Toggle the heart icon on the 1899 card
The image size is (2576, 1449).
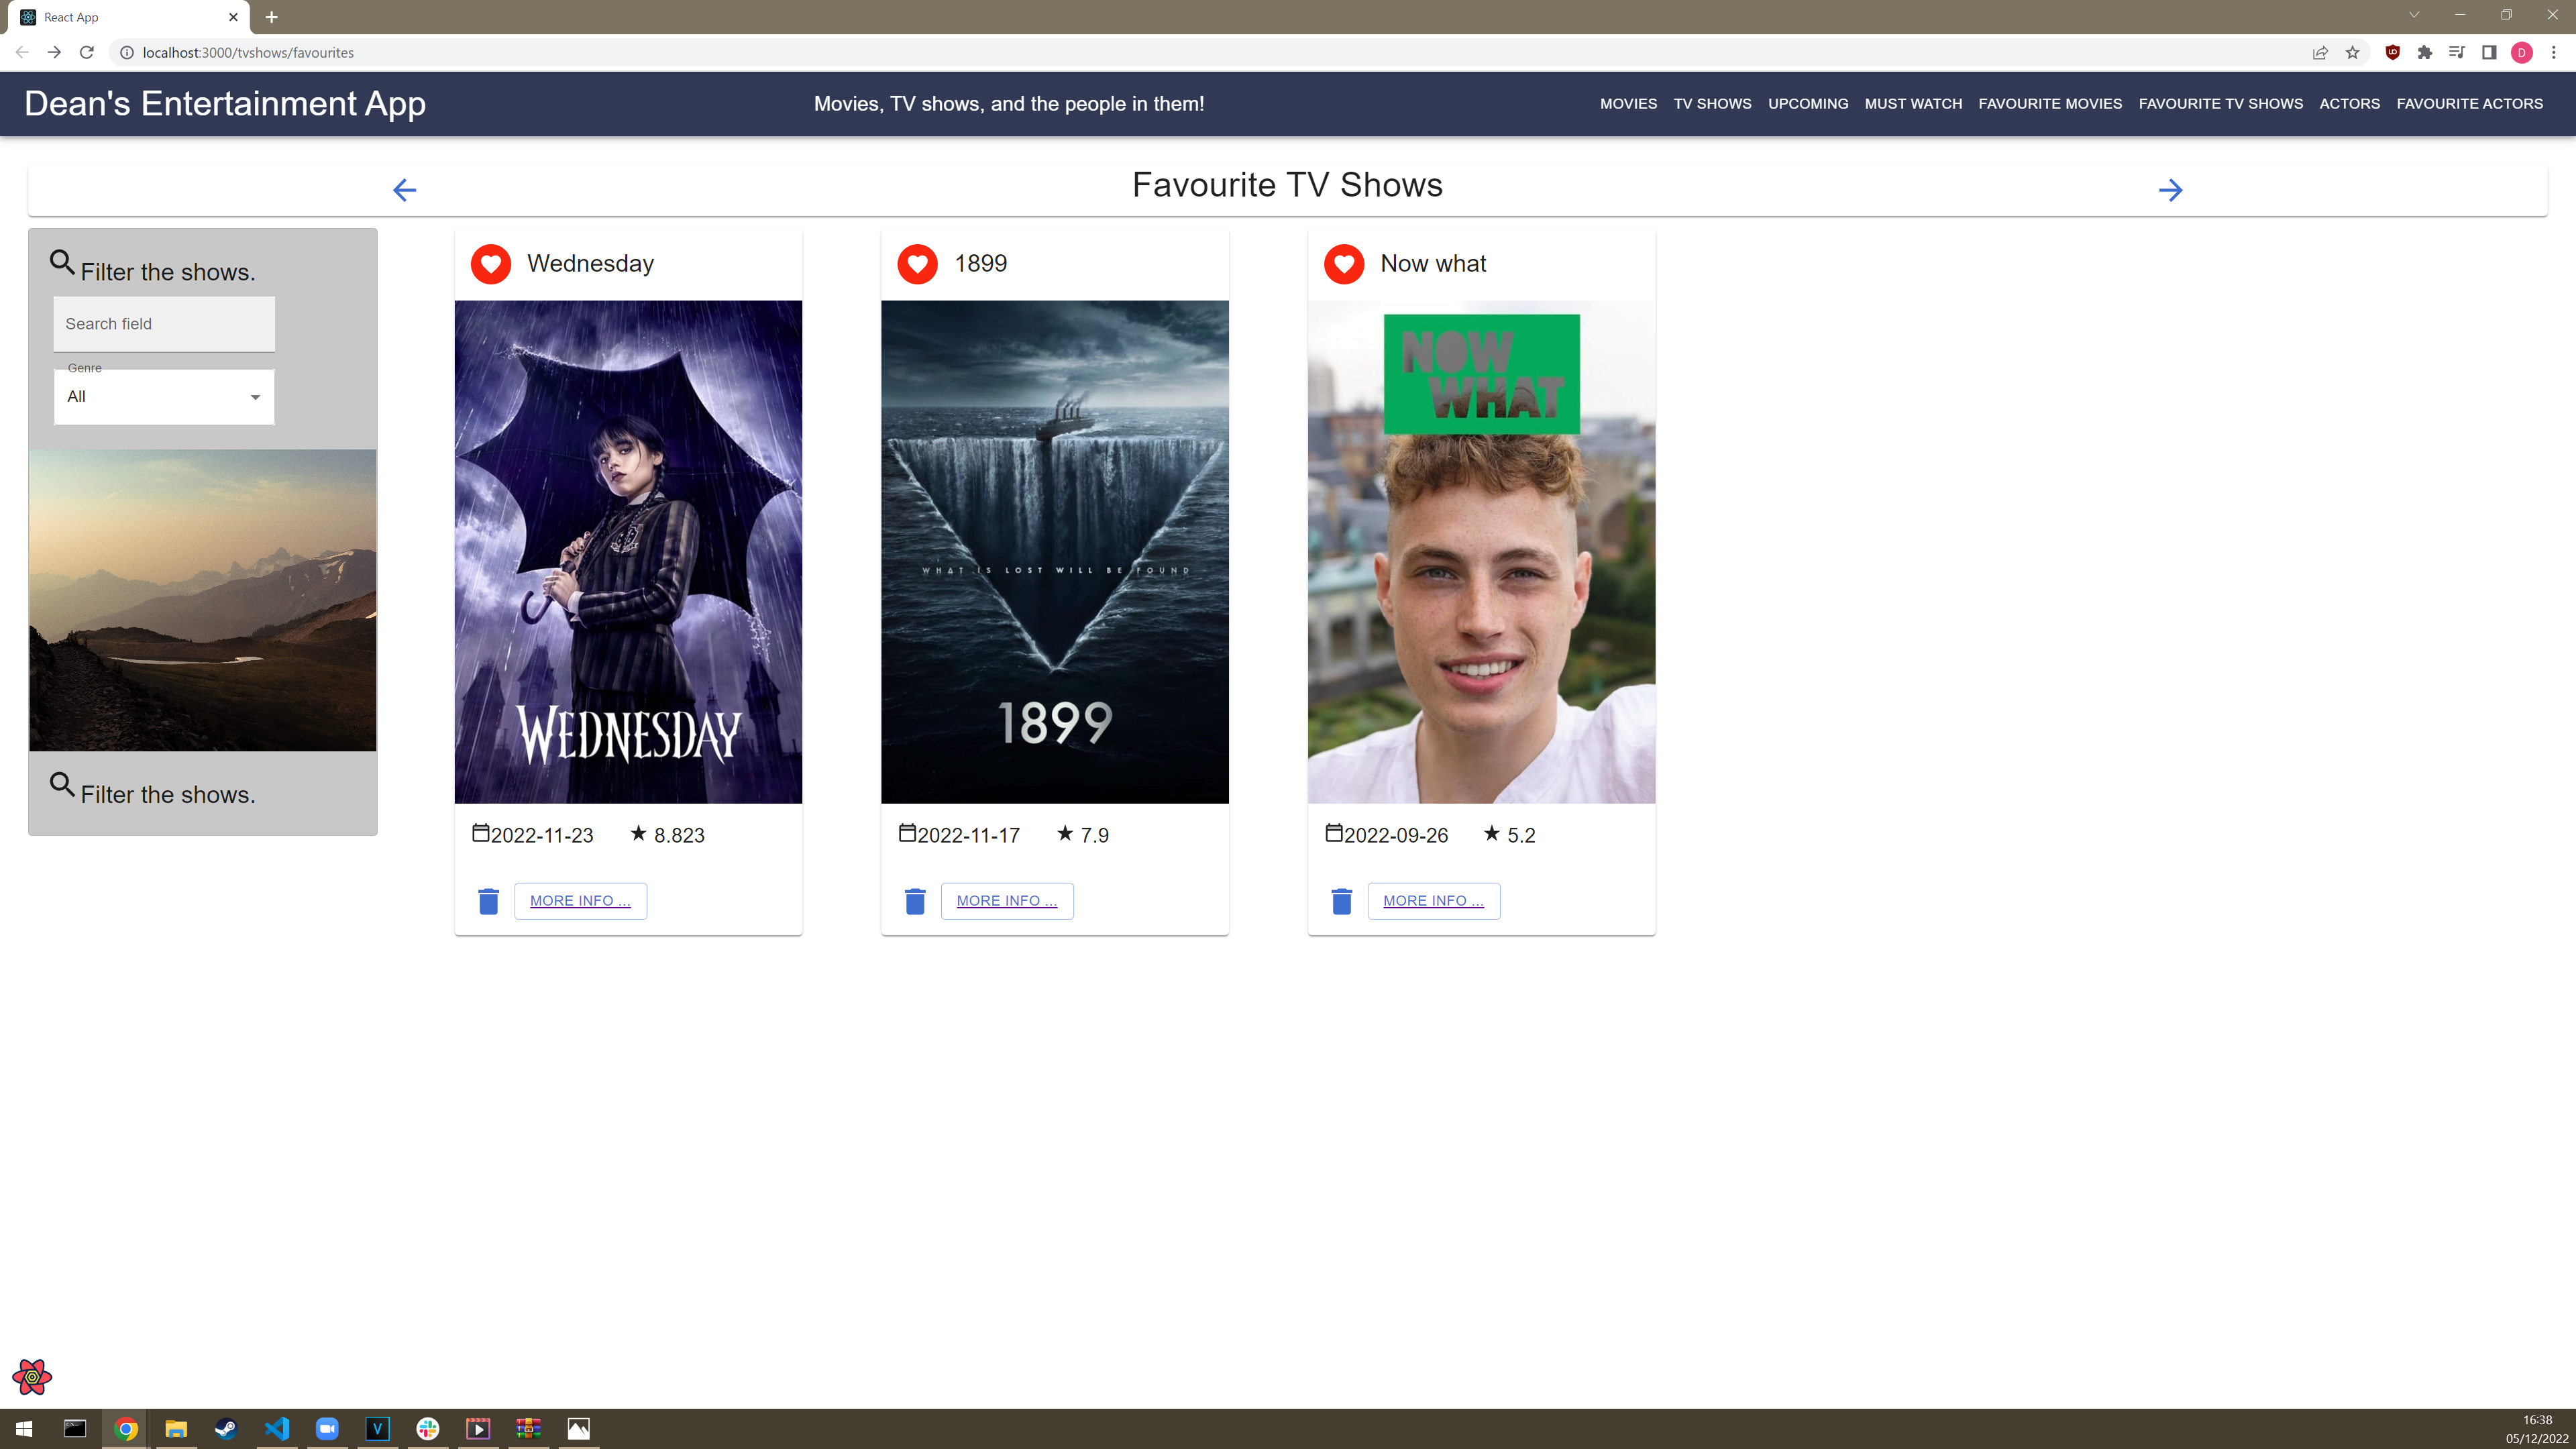pos(917,264)
